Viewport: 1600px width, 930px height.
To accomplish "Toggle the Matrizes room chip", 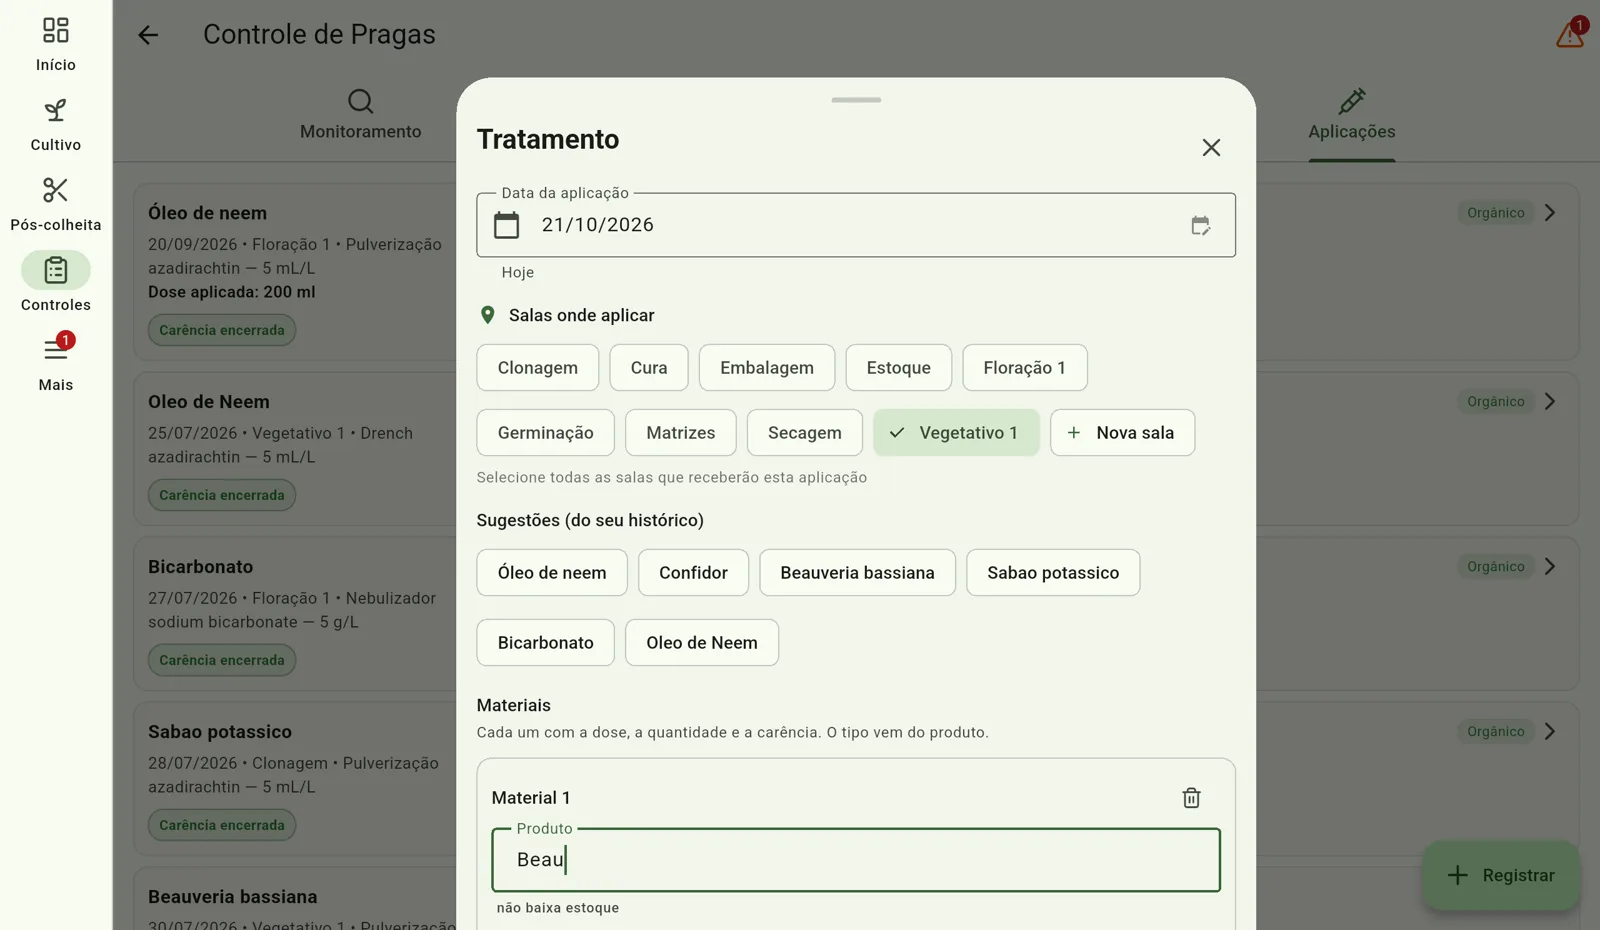I will coord(681,433).
